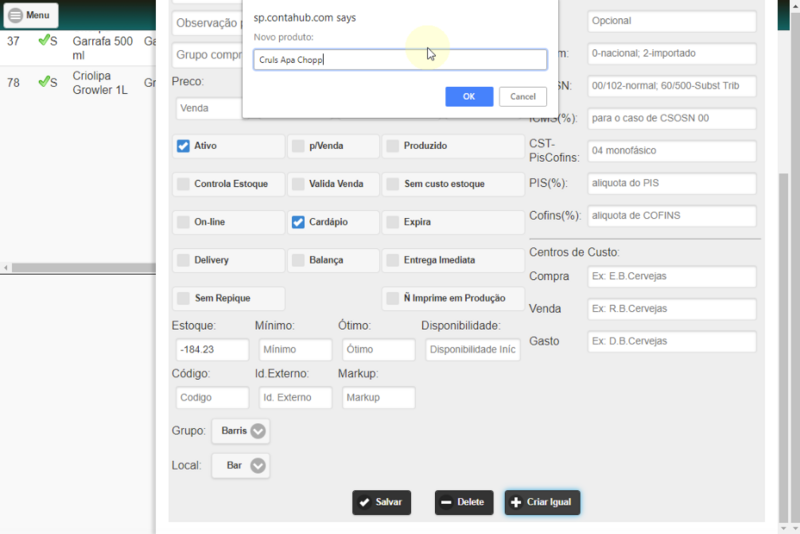The image size is (800, 534).
Task: Click the bottom scroll-down arrow
Action: [784, 528]
